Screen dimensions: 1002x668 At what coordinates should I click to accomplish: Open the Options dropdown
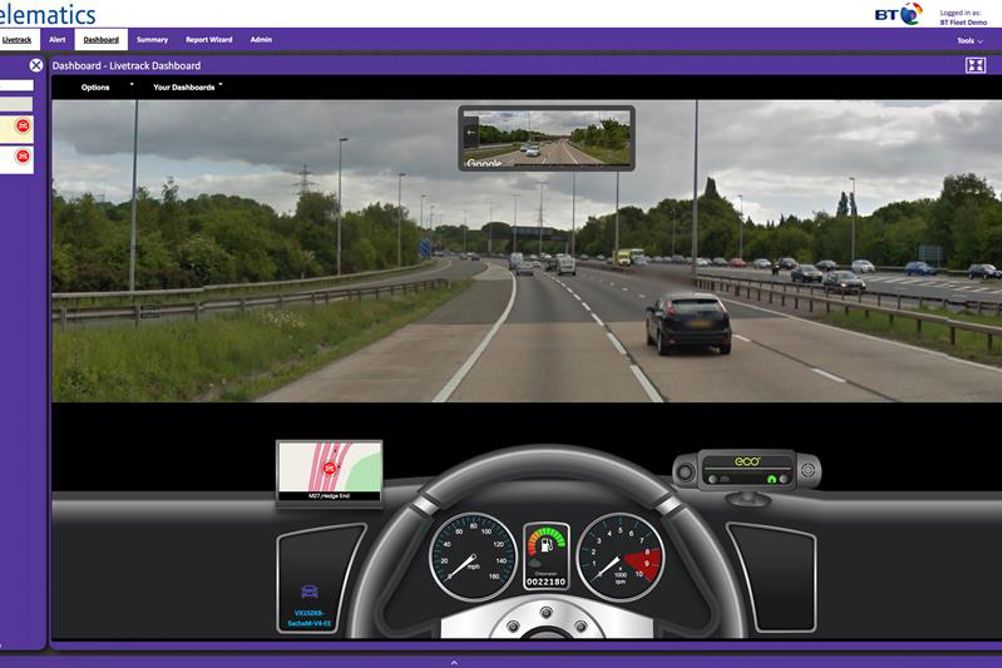point(107,87)
